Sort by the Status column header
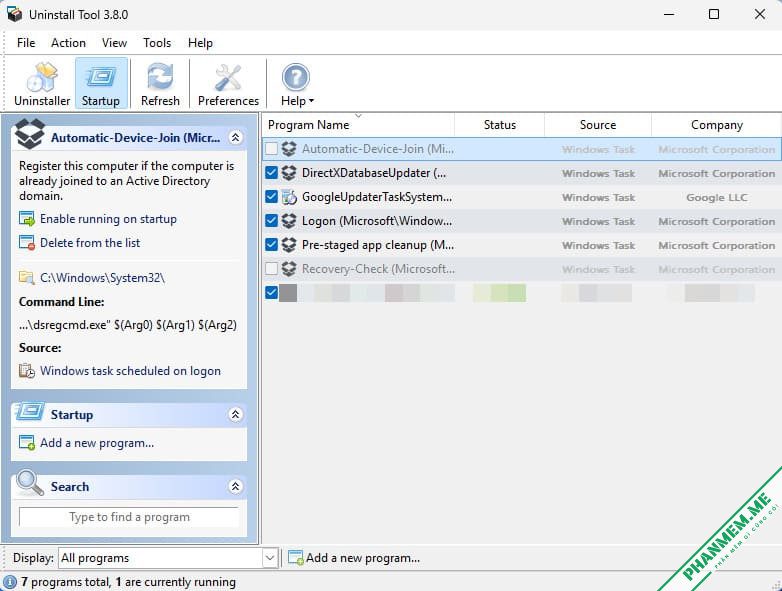This screenshot has height=591, width=782. click(499, 125)
